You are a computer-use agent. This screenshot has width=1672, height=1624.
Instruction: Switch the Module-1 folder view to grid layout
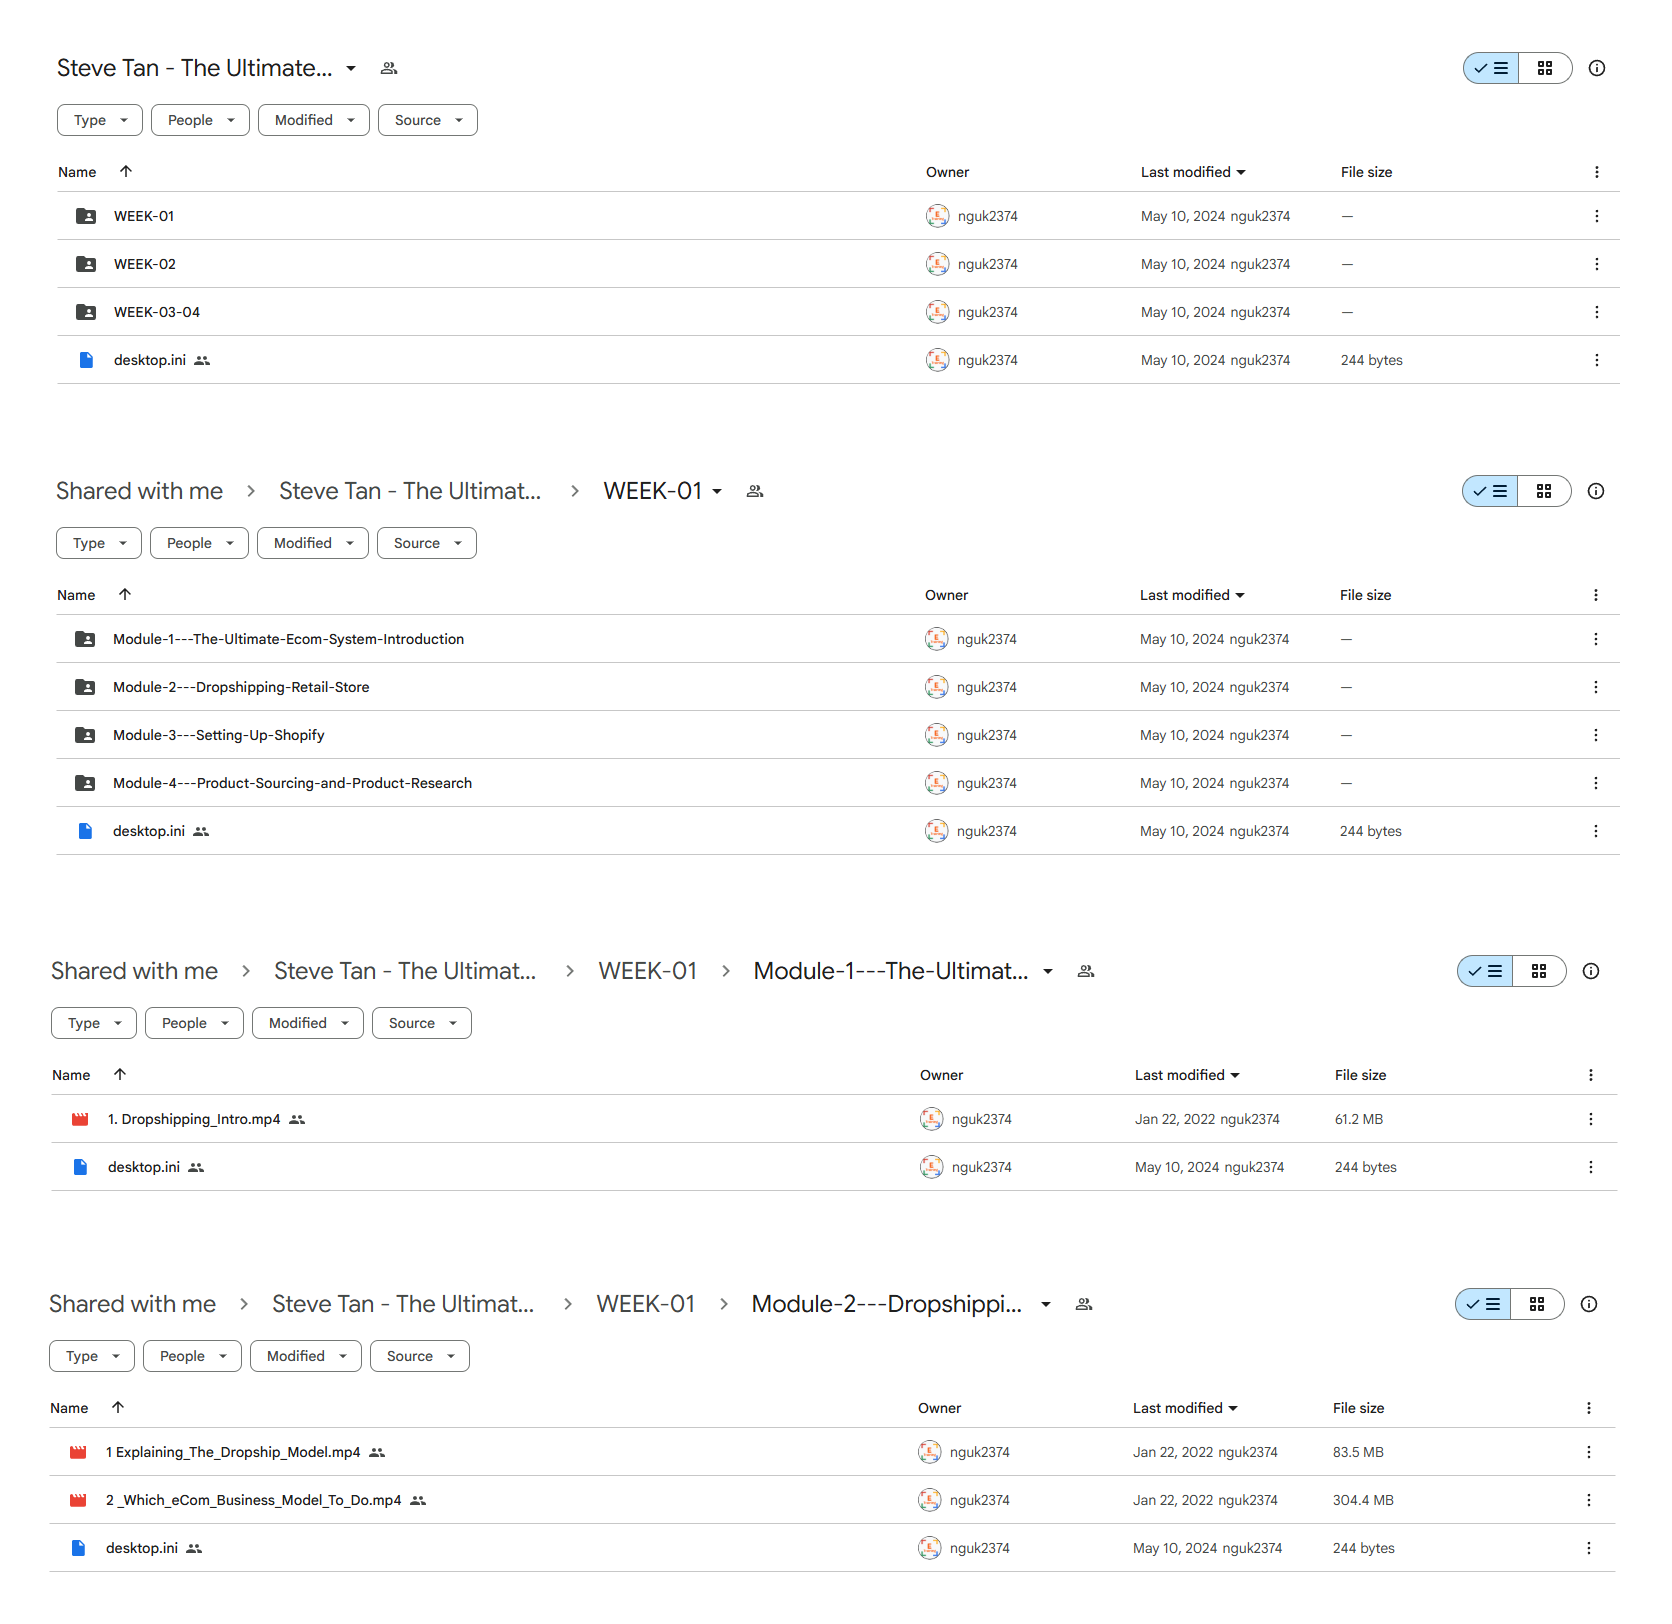(1539, 971)
